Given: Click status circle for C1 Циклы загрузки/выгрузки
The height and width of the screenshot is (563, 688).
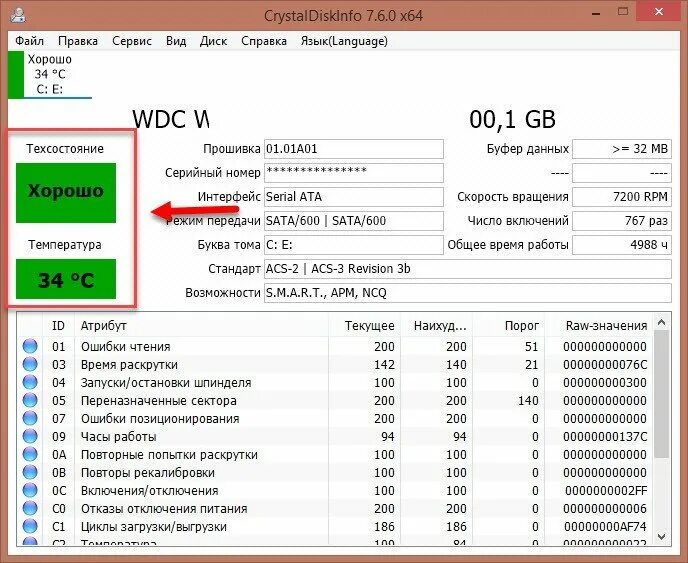Looking at the screenshot, I should (30, 526).
